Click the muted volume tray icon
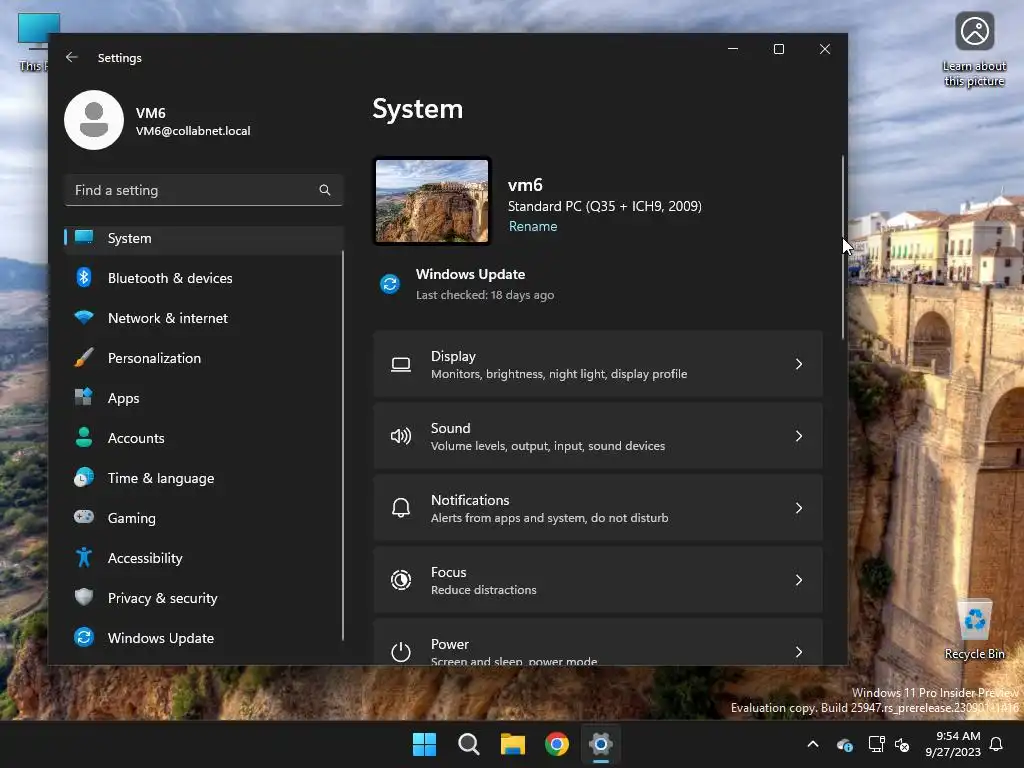The height and width of the screenshot is (768, 1024). point(903,744)
